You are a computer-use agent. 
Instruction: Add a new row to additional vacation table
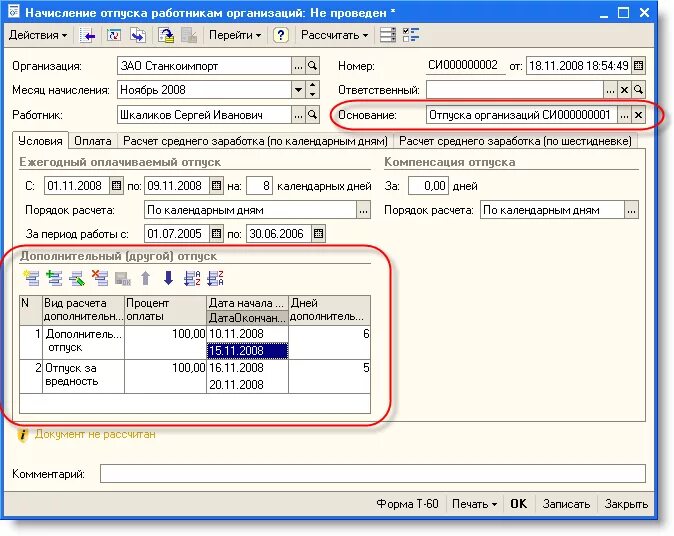(x=31, y=278)
